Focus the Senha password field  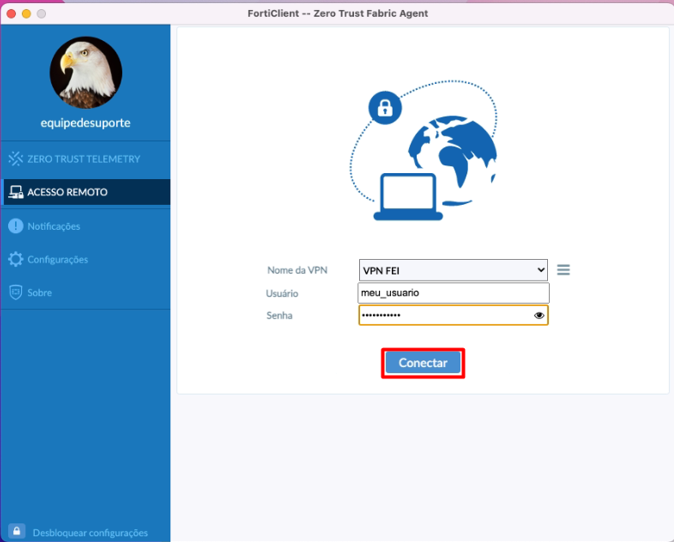pyautogui.click(x=445, y=315)
